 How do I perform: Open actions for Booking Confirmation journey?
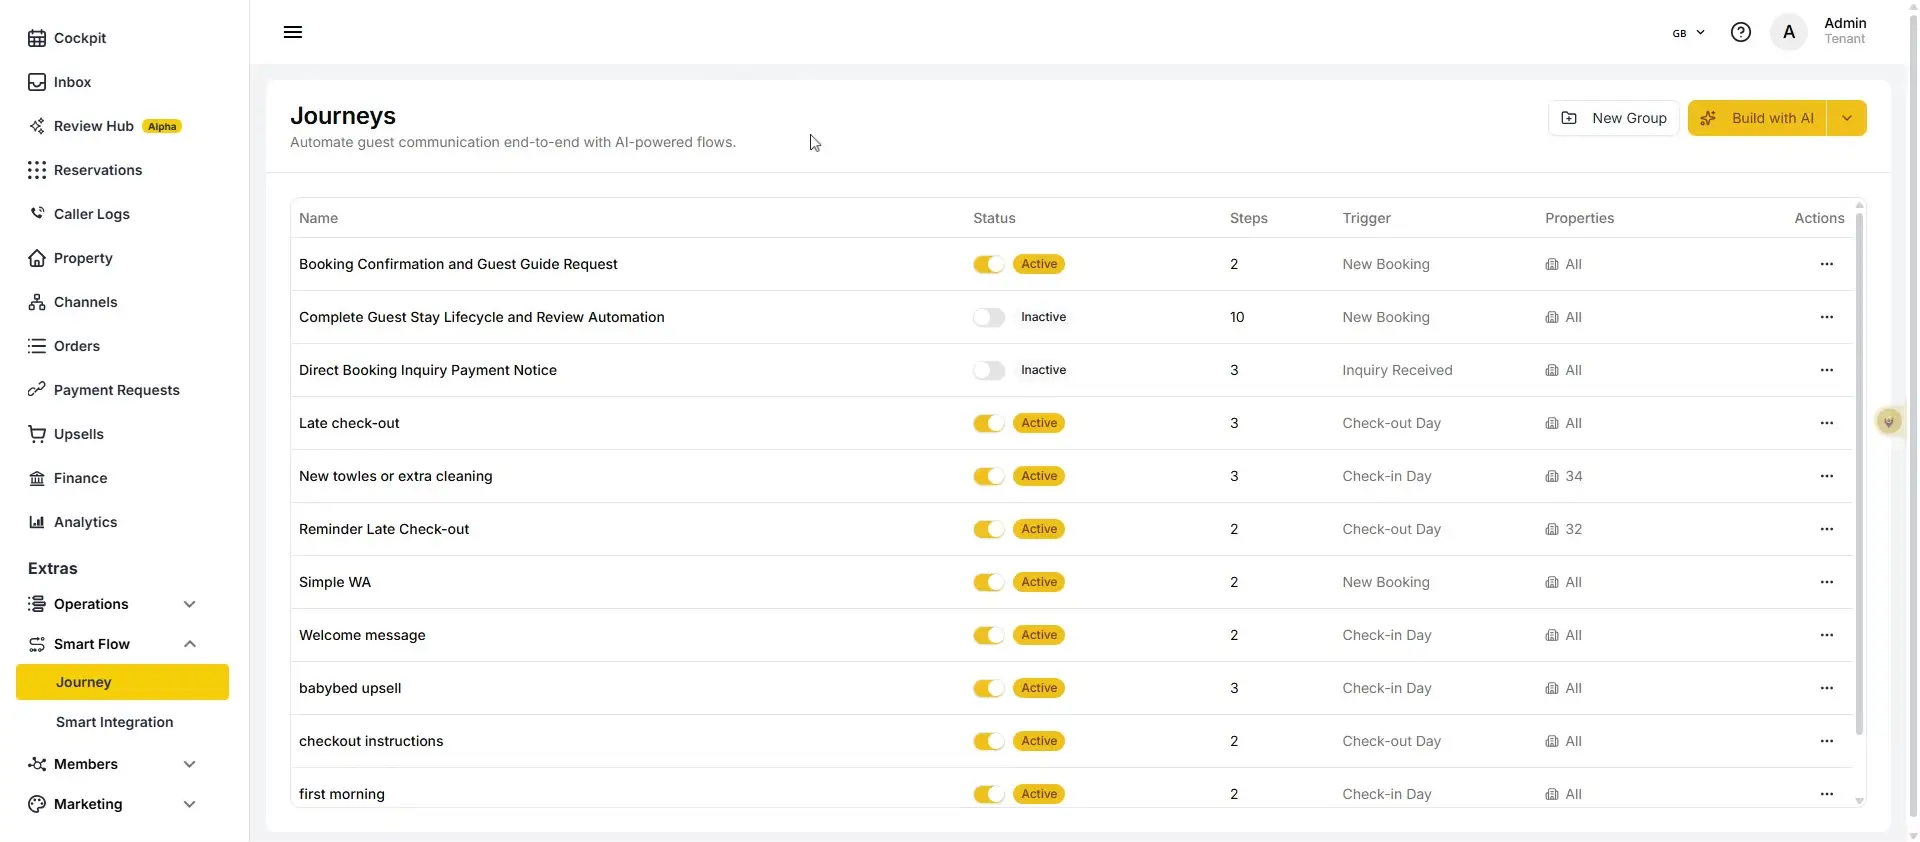click(1827, 264)
